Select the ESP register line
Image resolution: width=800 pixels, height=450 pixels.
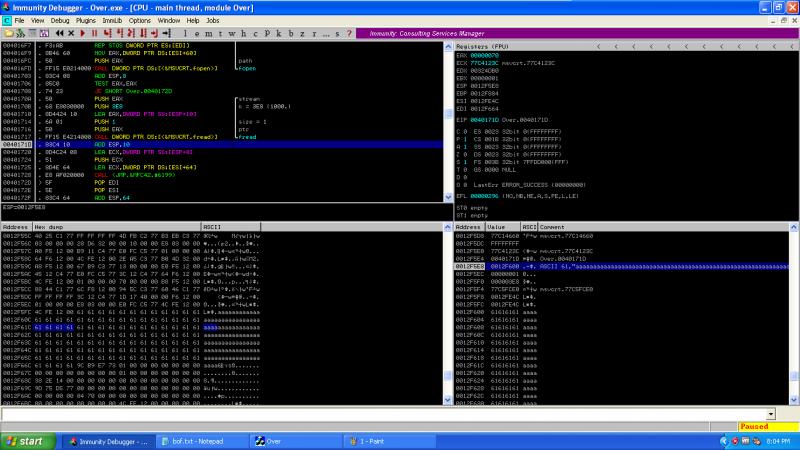point(478,86)
